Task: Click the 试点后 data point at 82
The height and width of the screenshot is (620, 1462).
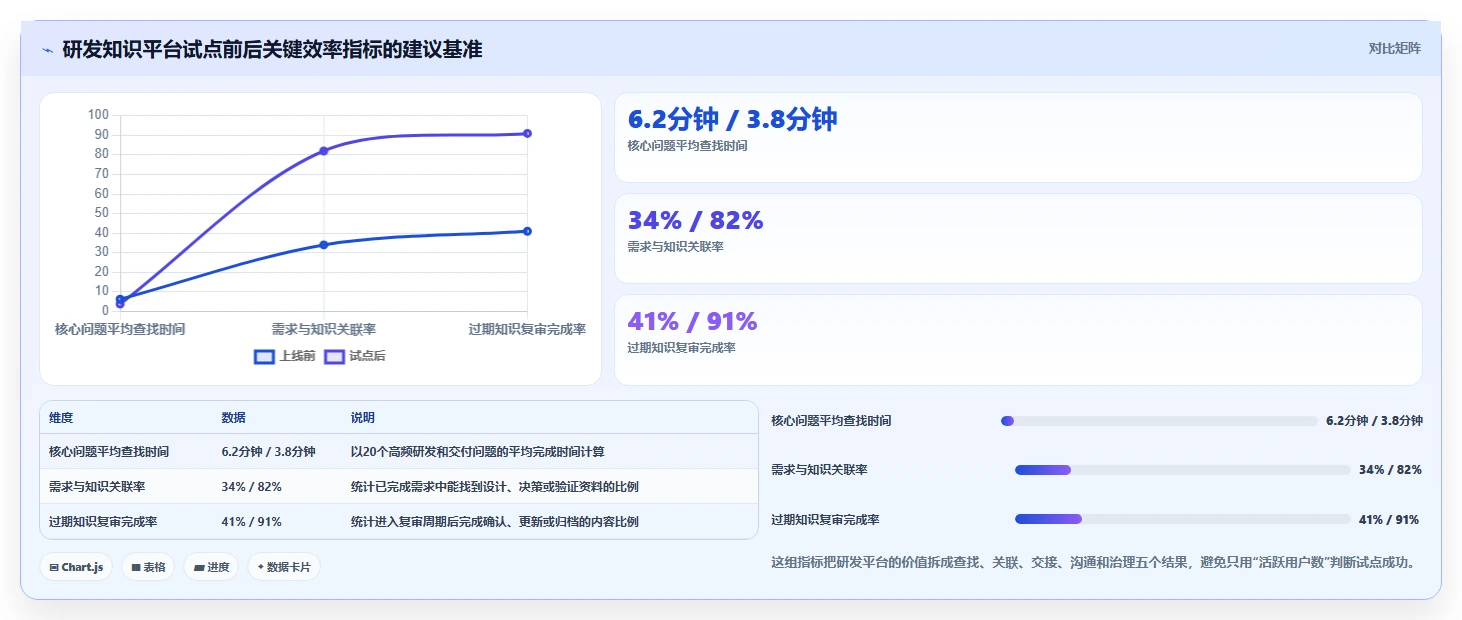Action: 324,151
